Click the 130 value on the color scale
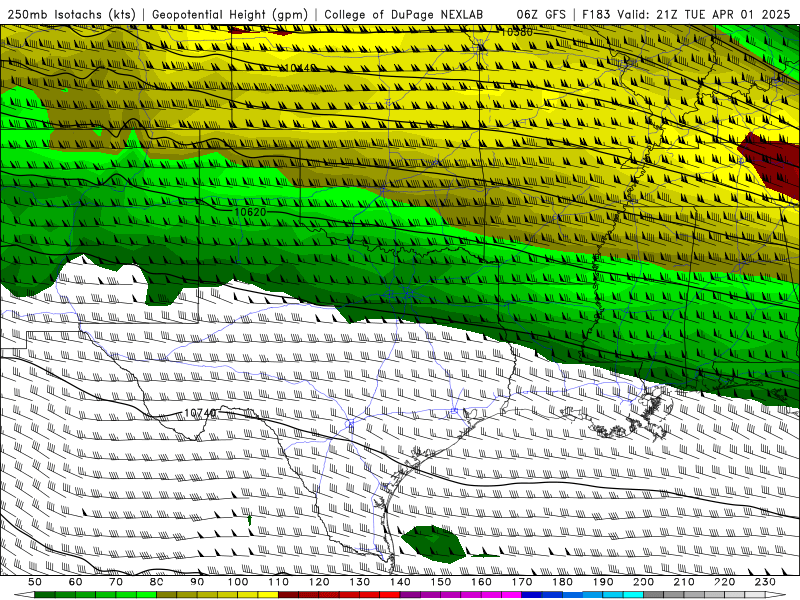The width and height of the screenshot is (800, 600). pyautogui.click(x=360, y=582)
